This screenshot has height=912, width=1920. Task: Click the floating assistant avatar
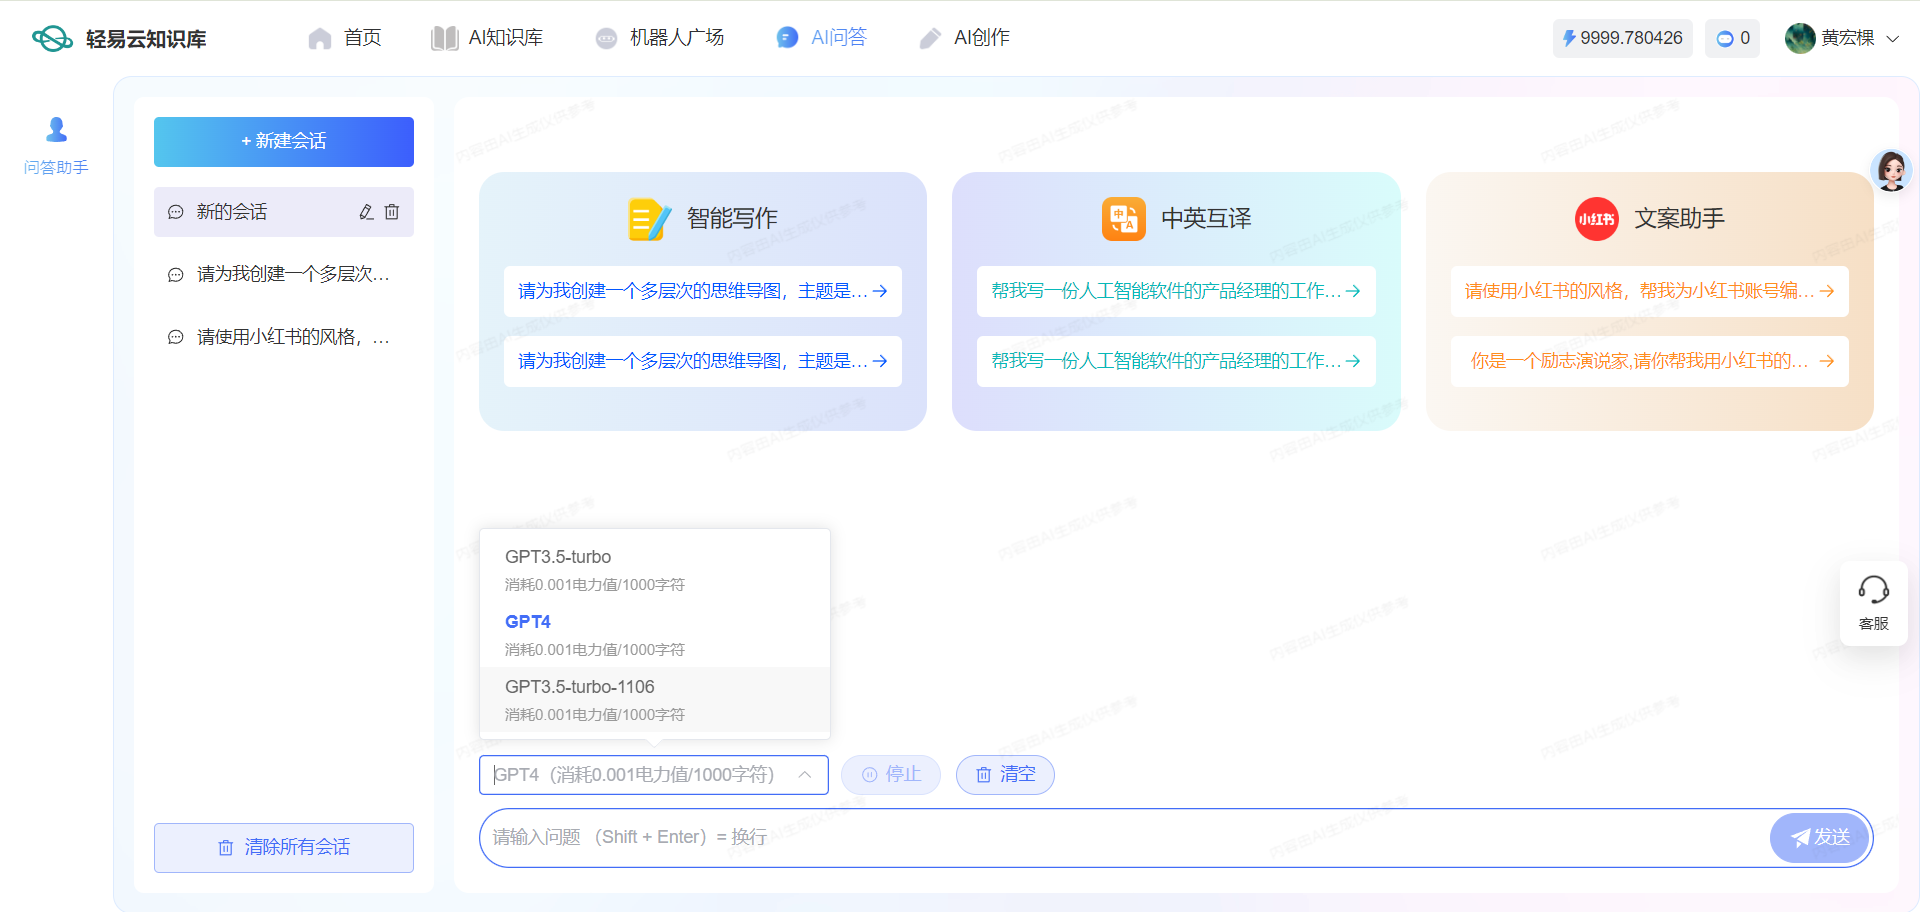pyautogui.click(x=1891, y=171)
